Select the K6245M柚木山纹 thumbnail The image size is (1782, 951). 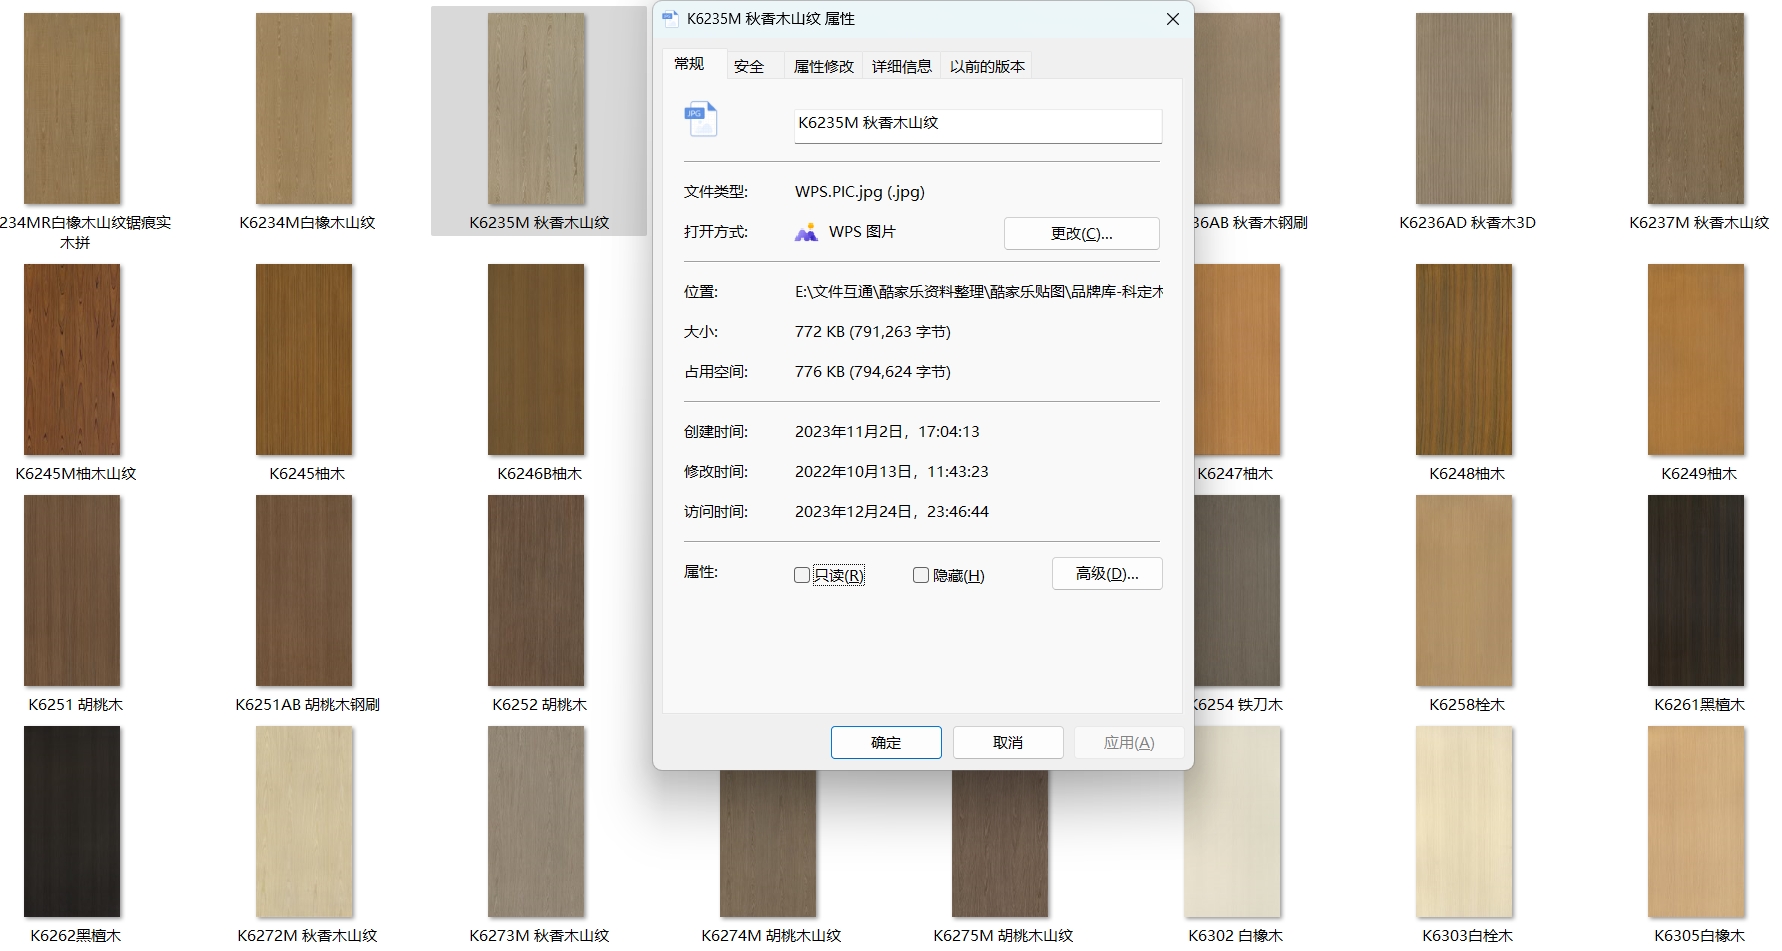[x=72, y=360]
